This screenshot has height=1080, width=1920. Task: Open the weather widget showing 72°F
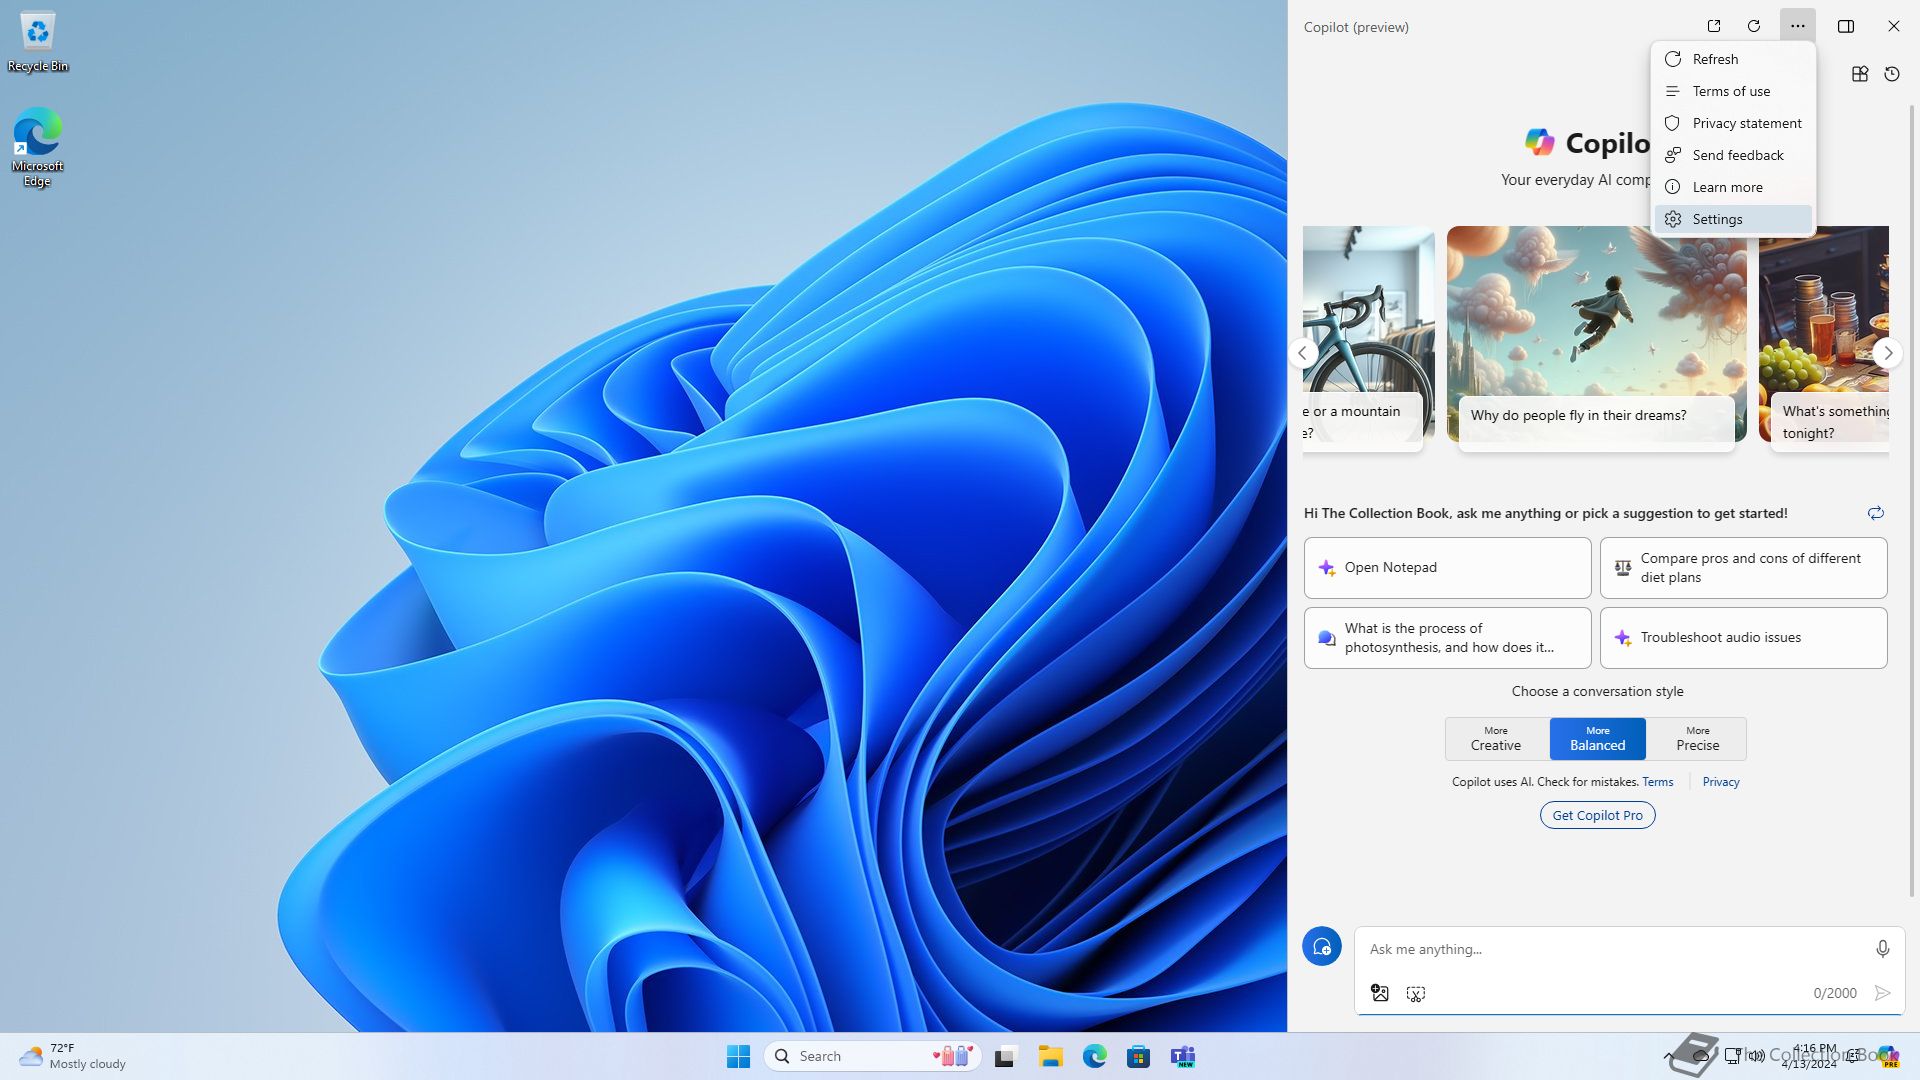(73, 1056)
